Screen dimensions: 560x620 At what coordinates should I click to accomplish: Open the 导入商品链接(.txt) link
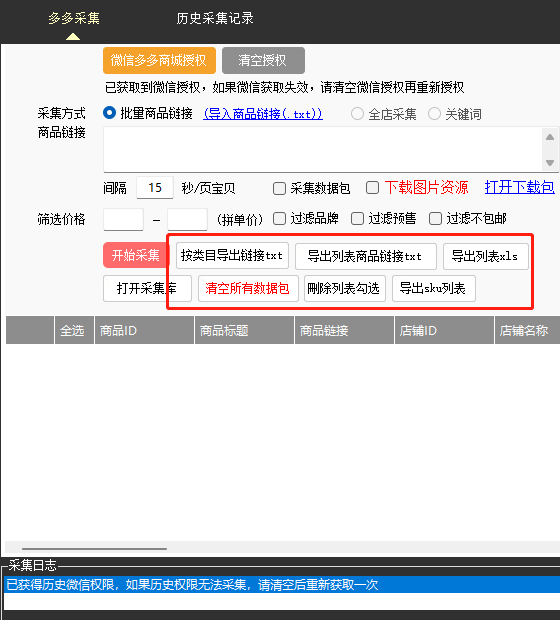click(x=263, y=114)
